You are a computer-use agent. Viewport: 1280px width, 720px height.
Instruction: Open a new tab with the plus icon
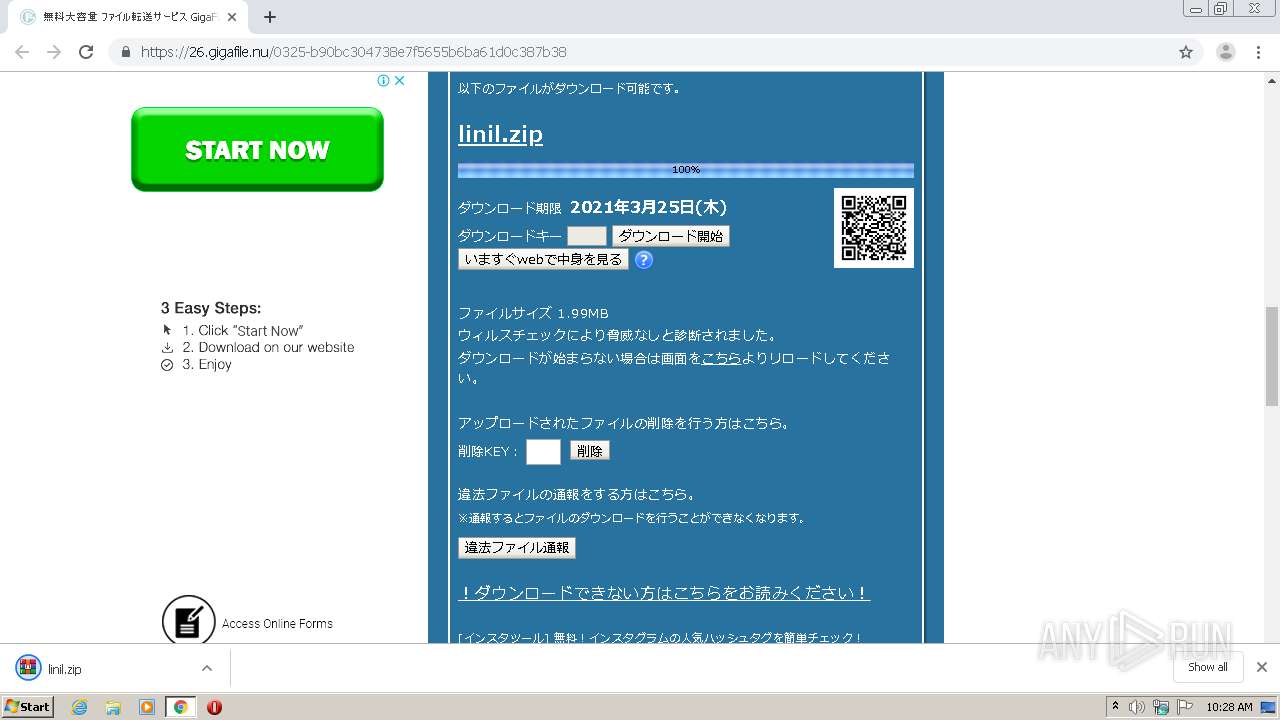click(270, 17)
